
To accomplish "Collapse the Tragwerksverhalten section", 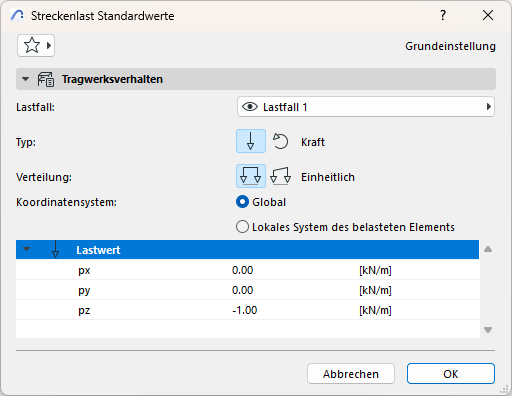I will coord(25,79).
